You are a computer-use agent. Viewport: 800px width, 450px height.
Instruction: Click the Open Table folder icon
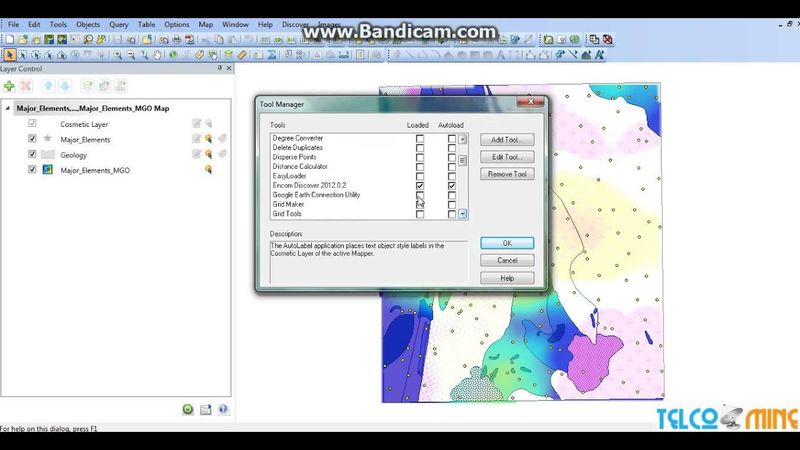click(23, 39)
